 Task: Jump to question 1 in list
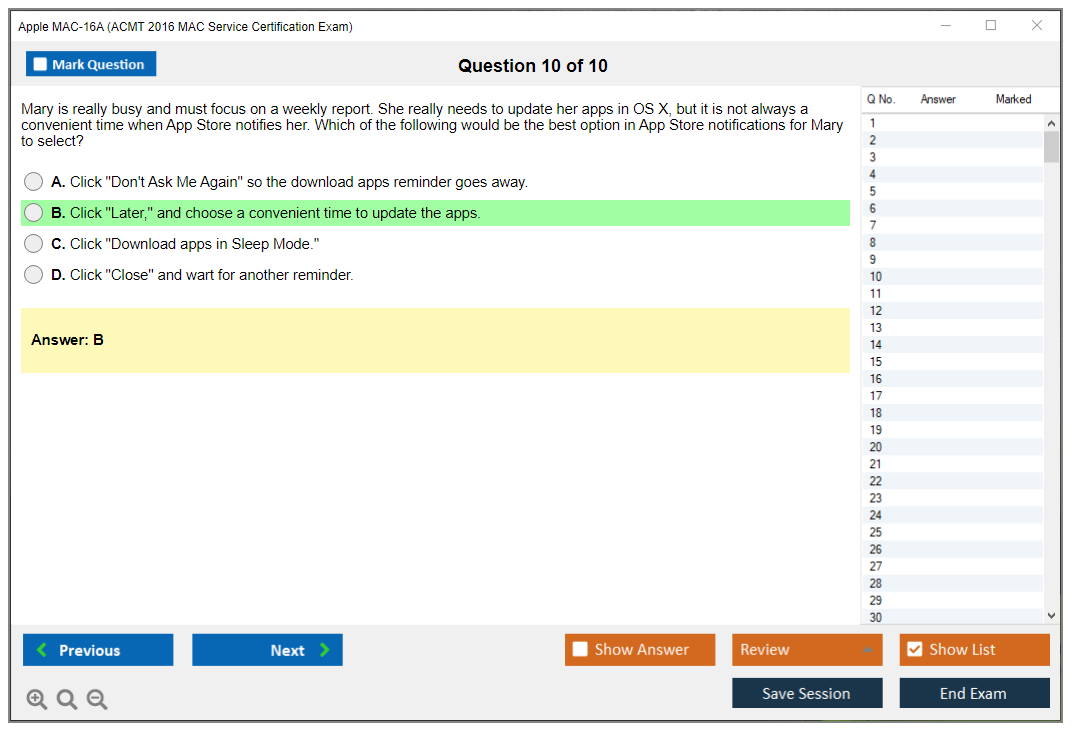point(873,124)
